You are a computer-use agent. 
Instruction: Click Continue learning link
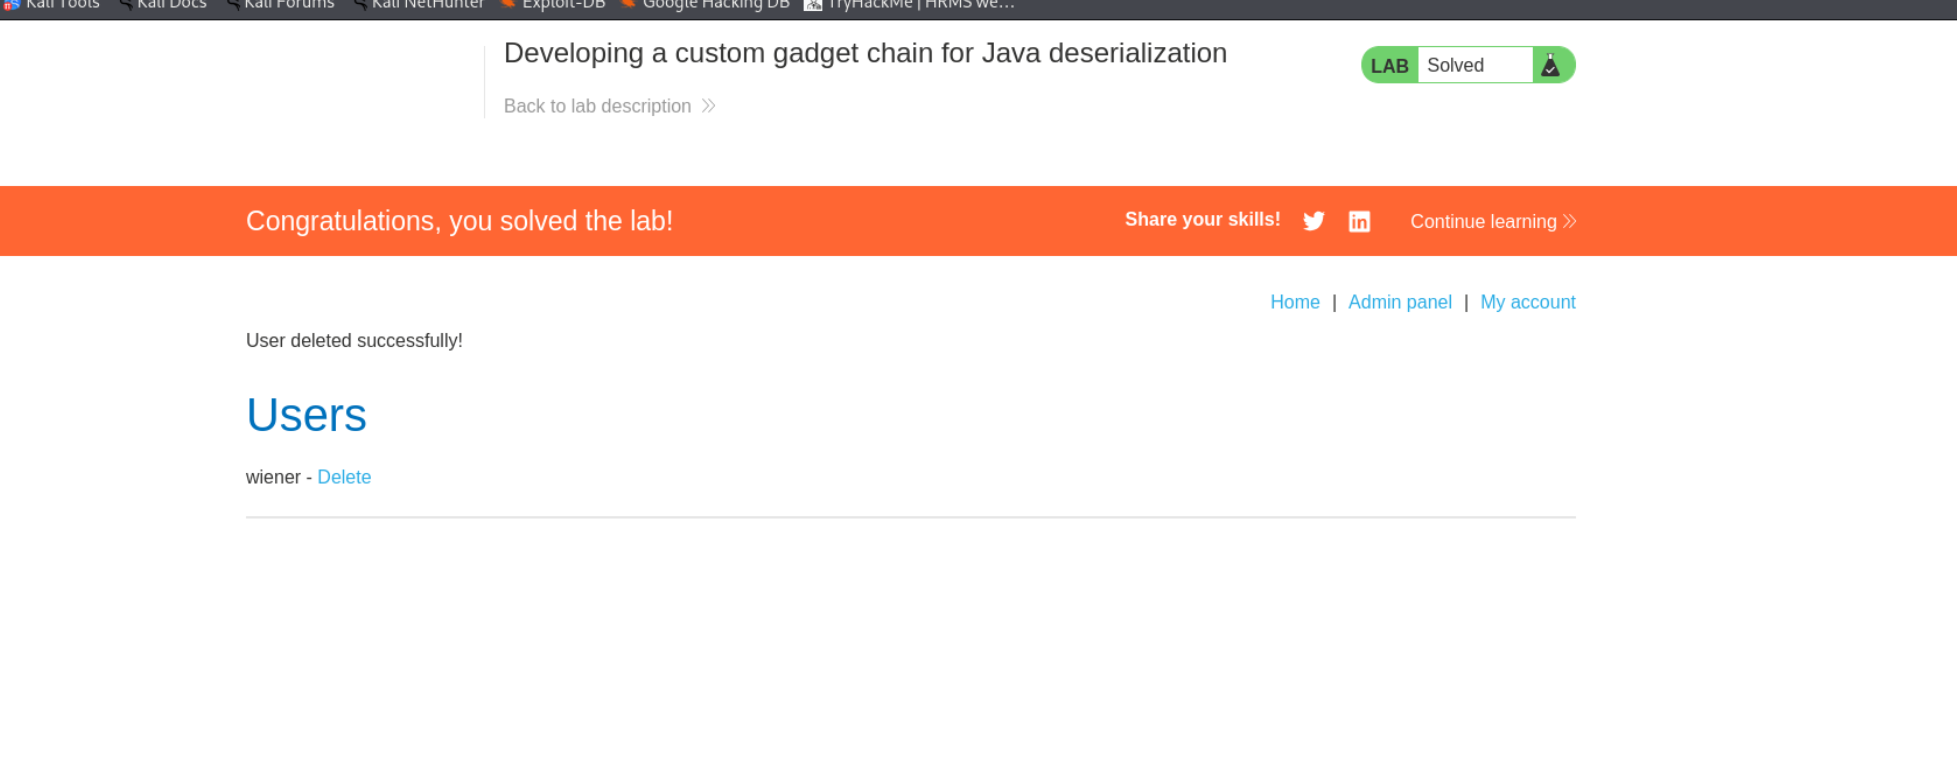point(1493,221)
